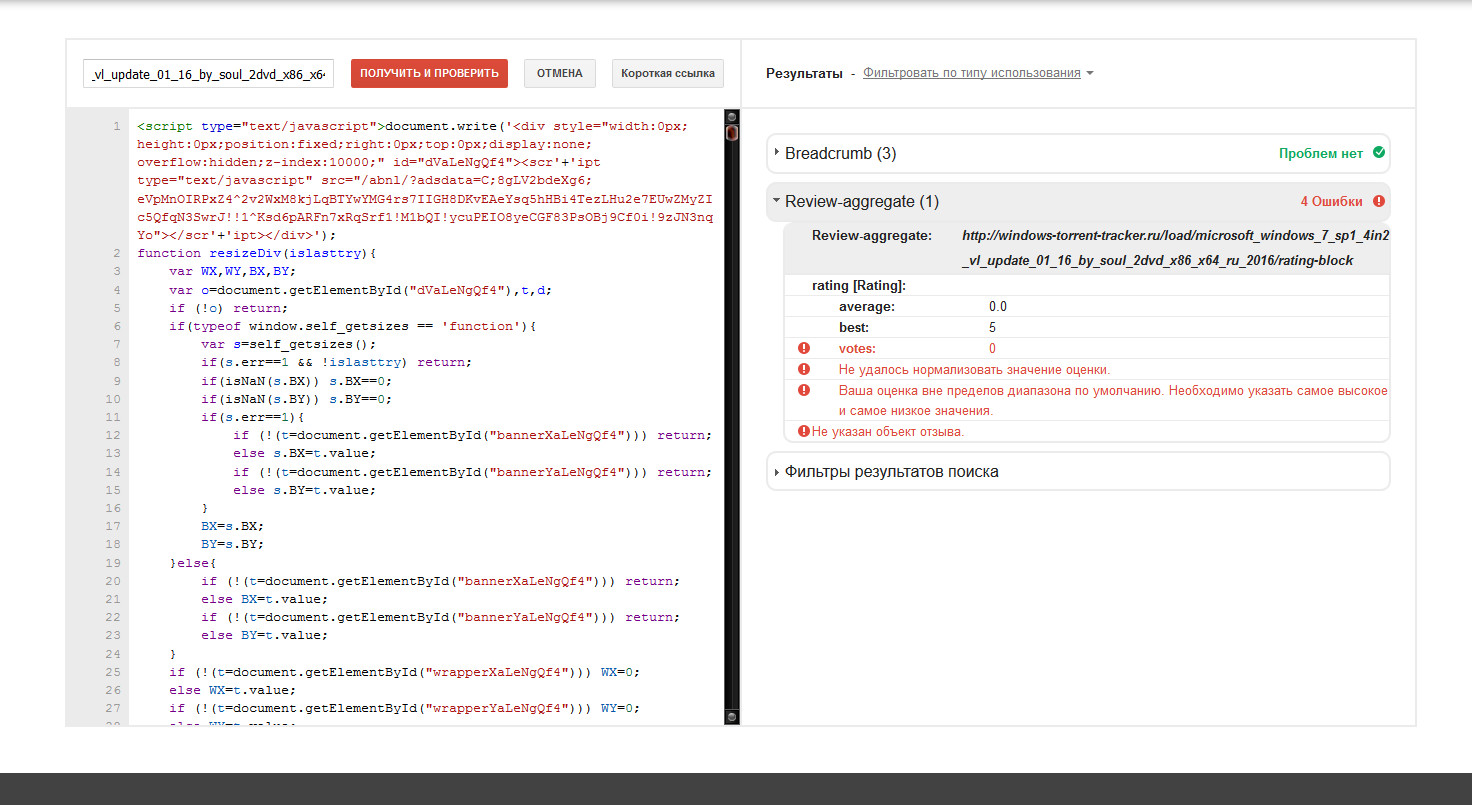Click the Короткая ссылка button
Viewport: 1472px width, 805px height.
point(668,74)
